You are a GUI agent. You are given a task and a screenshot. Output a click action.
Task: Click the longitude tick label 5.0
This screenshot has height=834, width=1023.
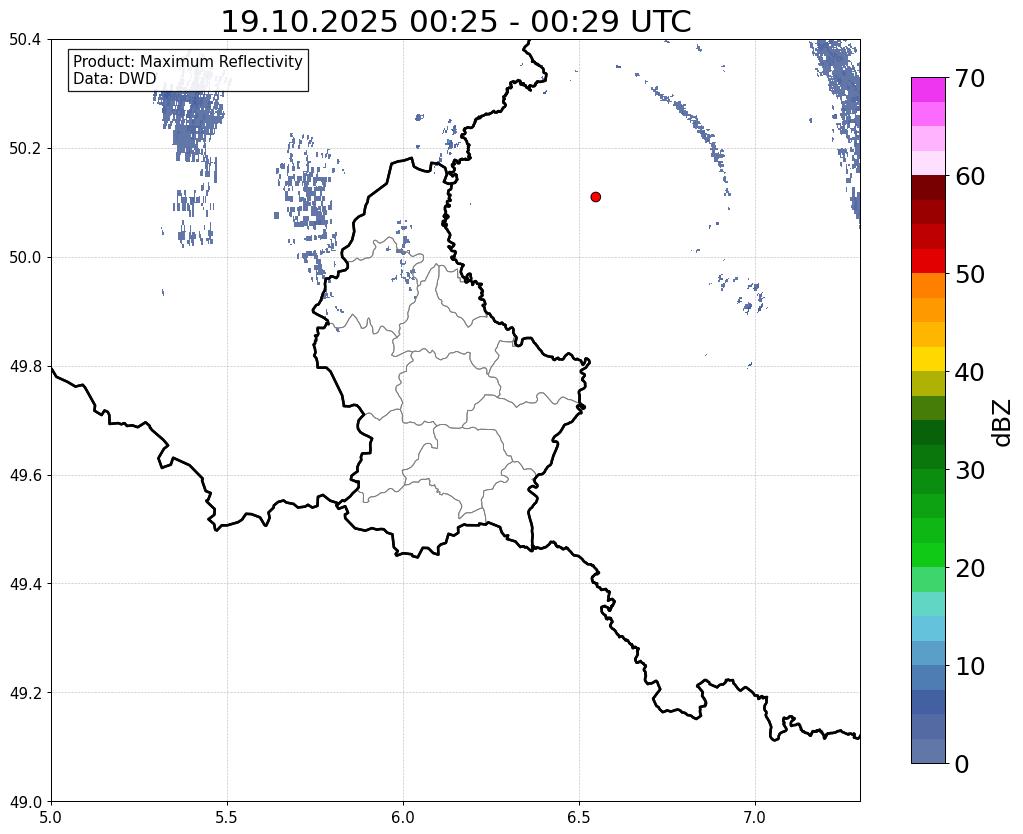pyautogui.click(x=51, y=817)
